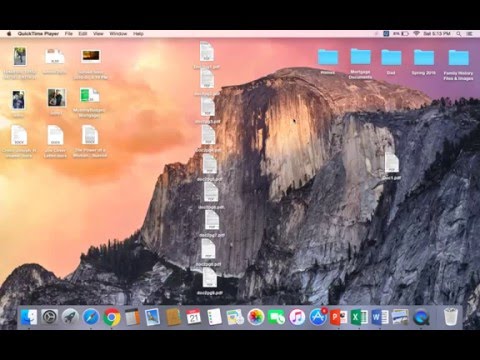Select the doc1.pdf file on desktop
Screen dimensions: 480x360
(392, 166)
